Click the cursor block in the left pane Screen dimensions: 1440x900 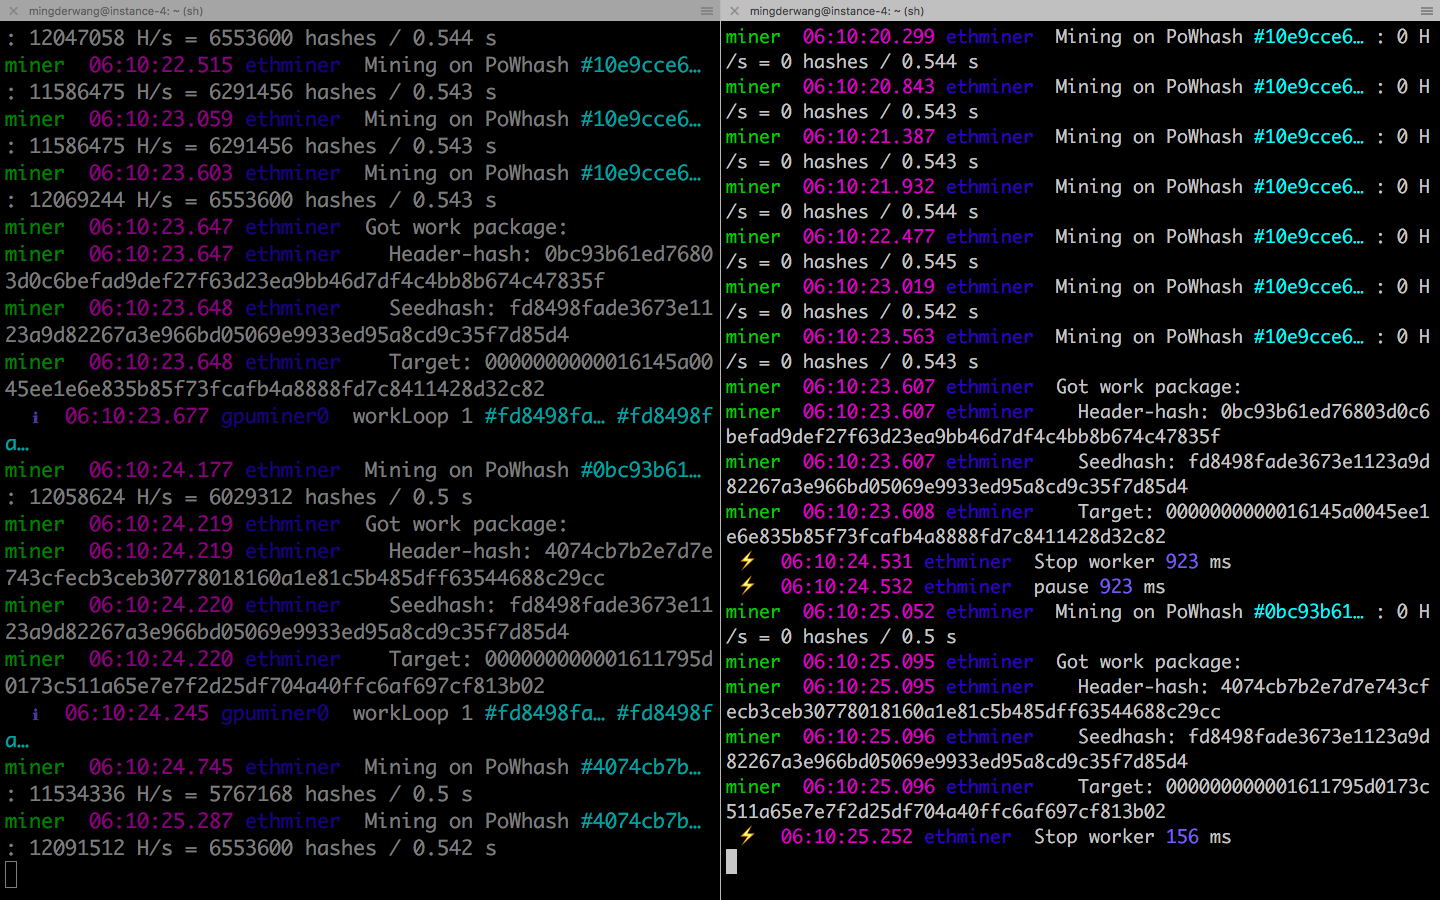pyautogui.click(x=11, y=875)
